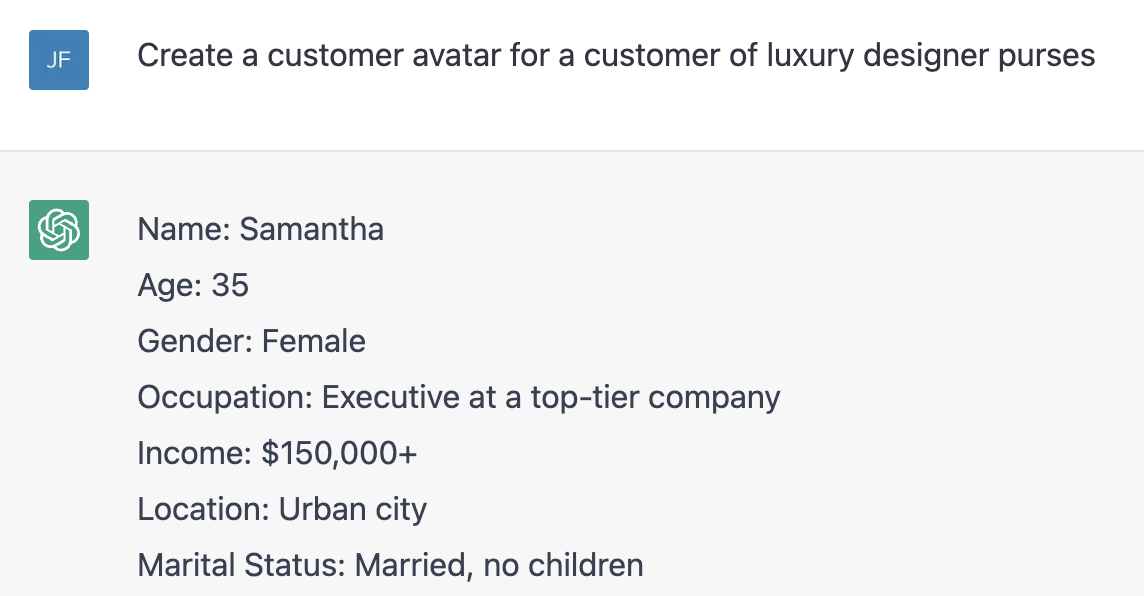The image size is (1144, 596).
Task: Click the green ChatGPT logo icon
Action: [59, 230]
